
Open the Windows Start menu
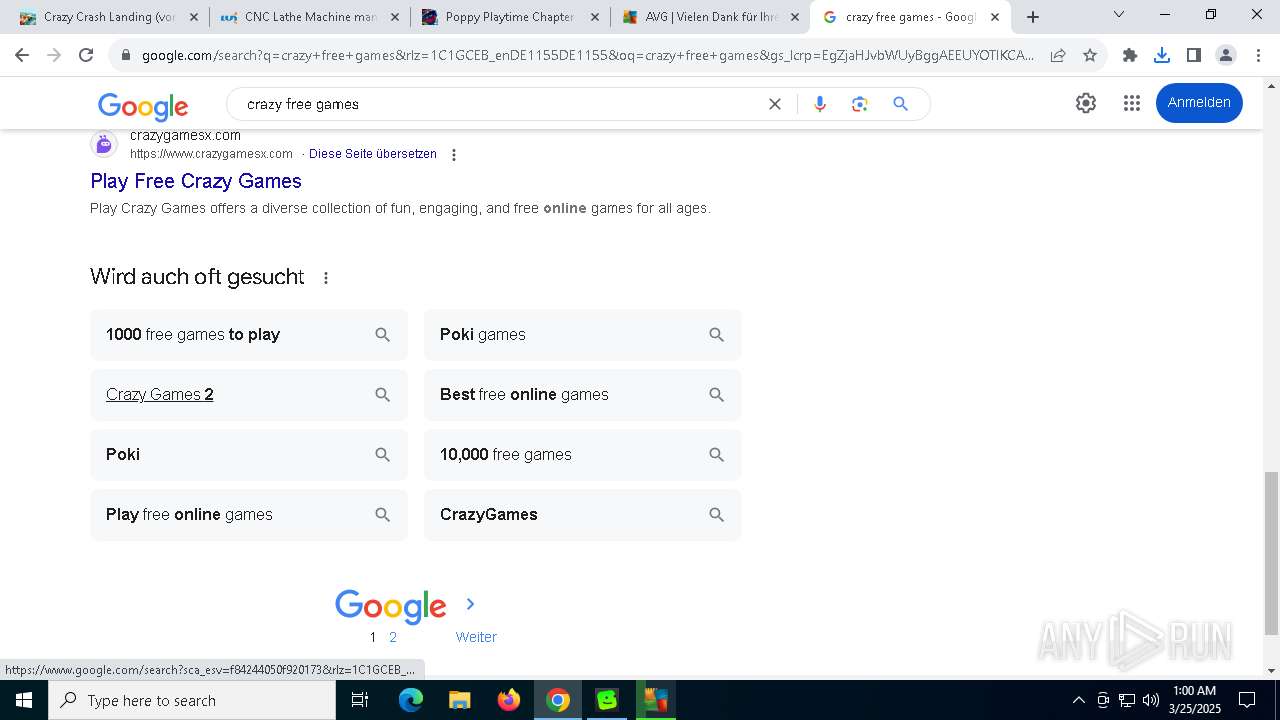point(24,700)
